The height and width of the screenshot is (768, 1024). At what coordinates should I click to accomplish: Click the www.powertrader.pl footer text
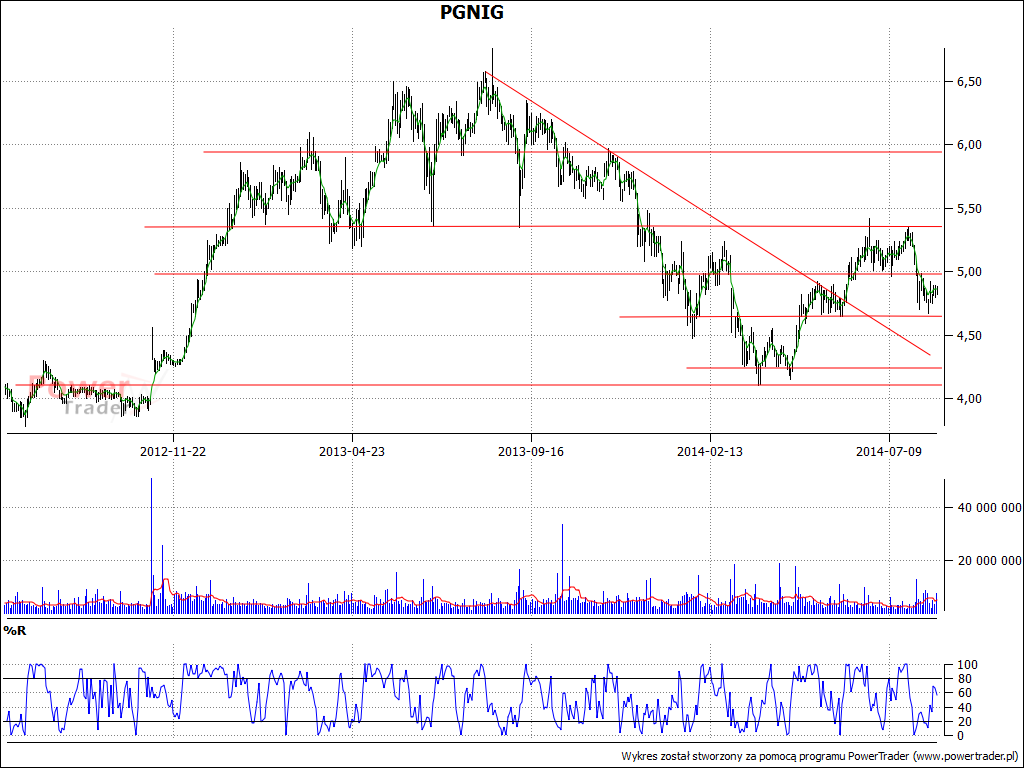coord(965,756)
